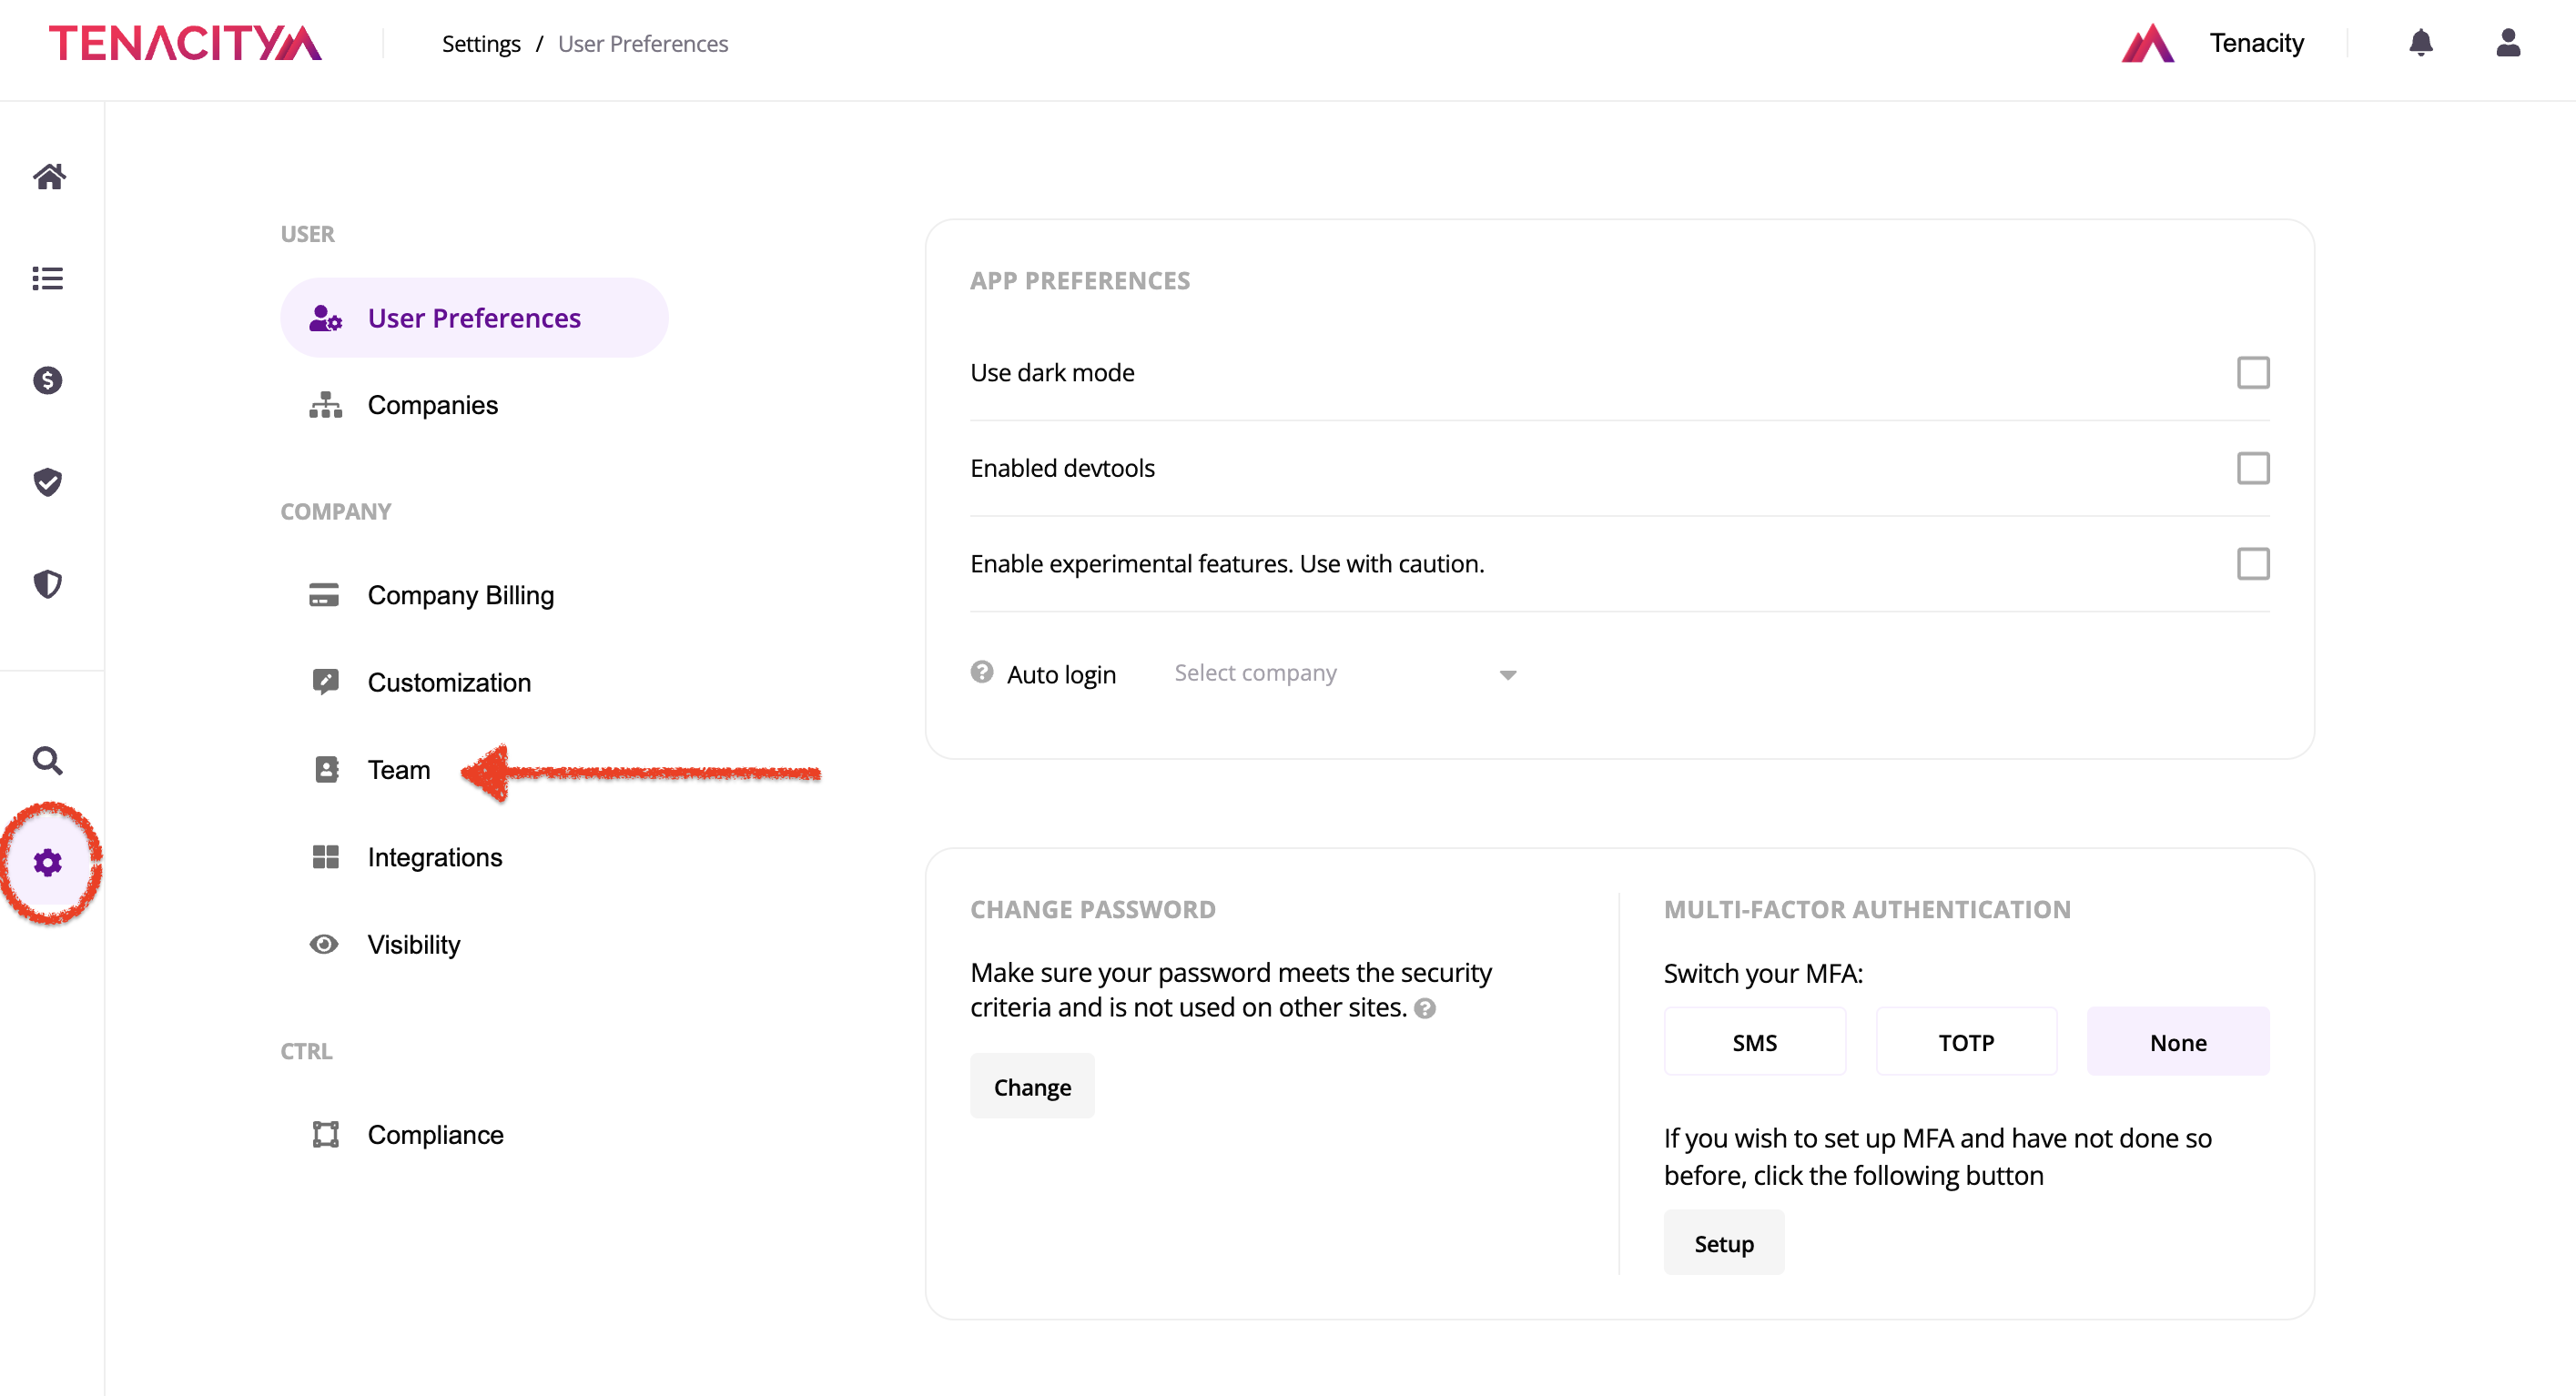Click the Settings breadcrumb link
Viewport: 2576px width, 1396px height.
[481, 44]
